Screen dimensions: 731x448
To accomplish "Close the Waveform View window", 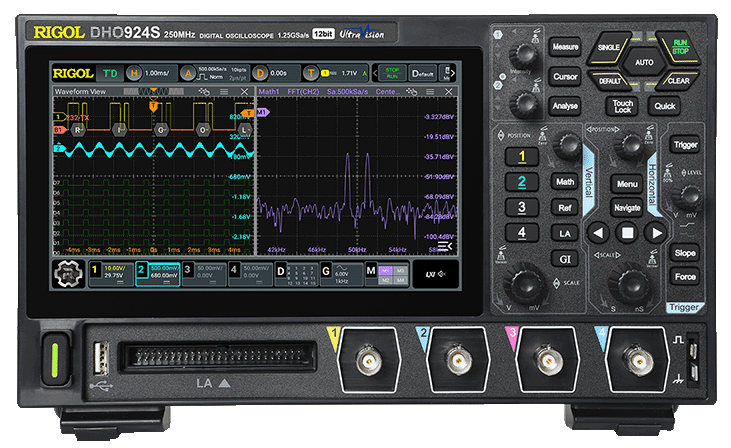I will 246,92.
